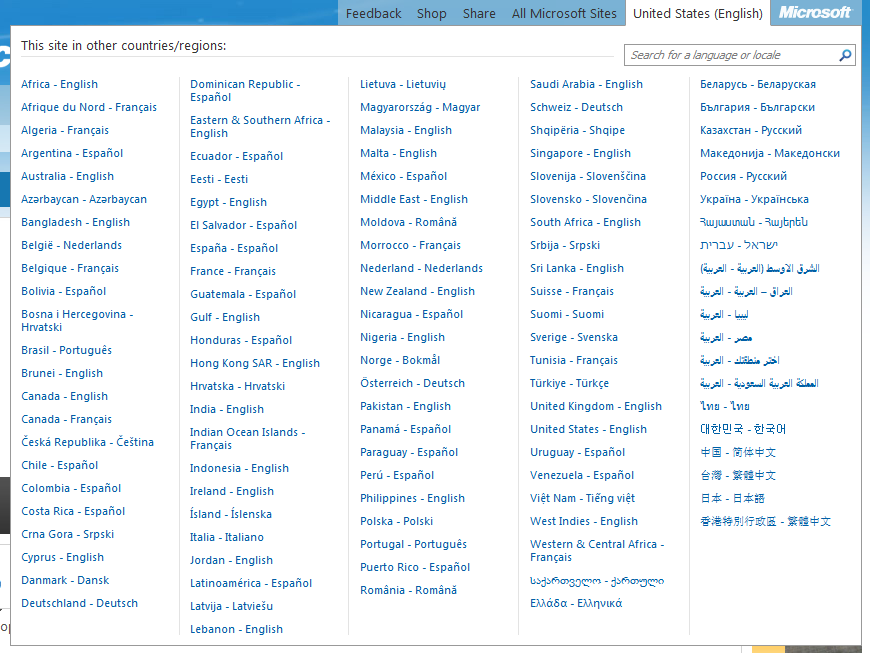Choose Ελλάδα - Ελληνικά
Screen dimensions: 870x653
[576, 603]
